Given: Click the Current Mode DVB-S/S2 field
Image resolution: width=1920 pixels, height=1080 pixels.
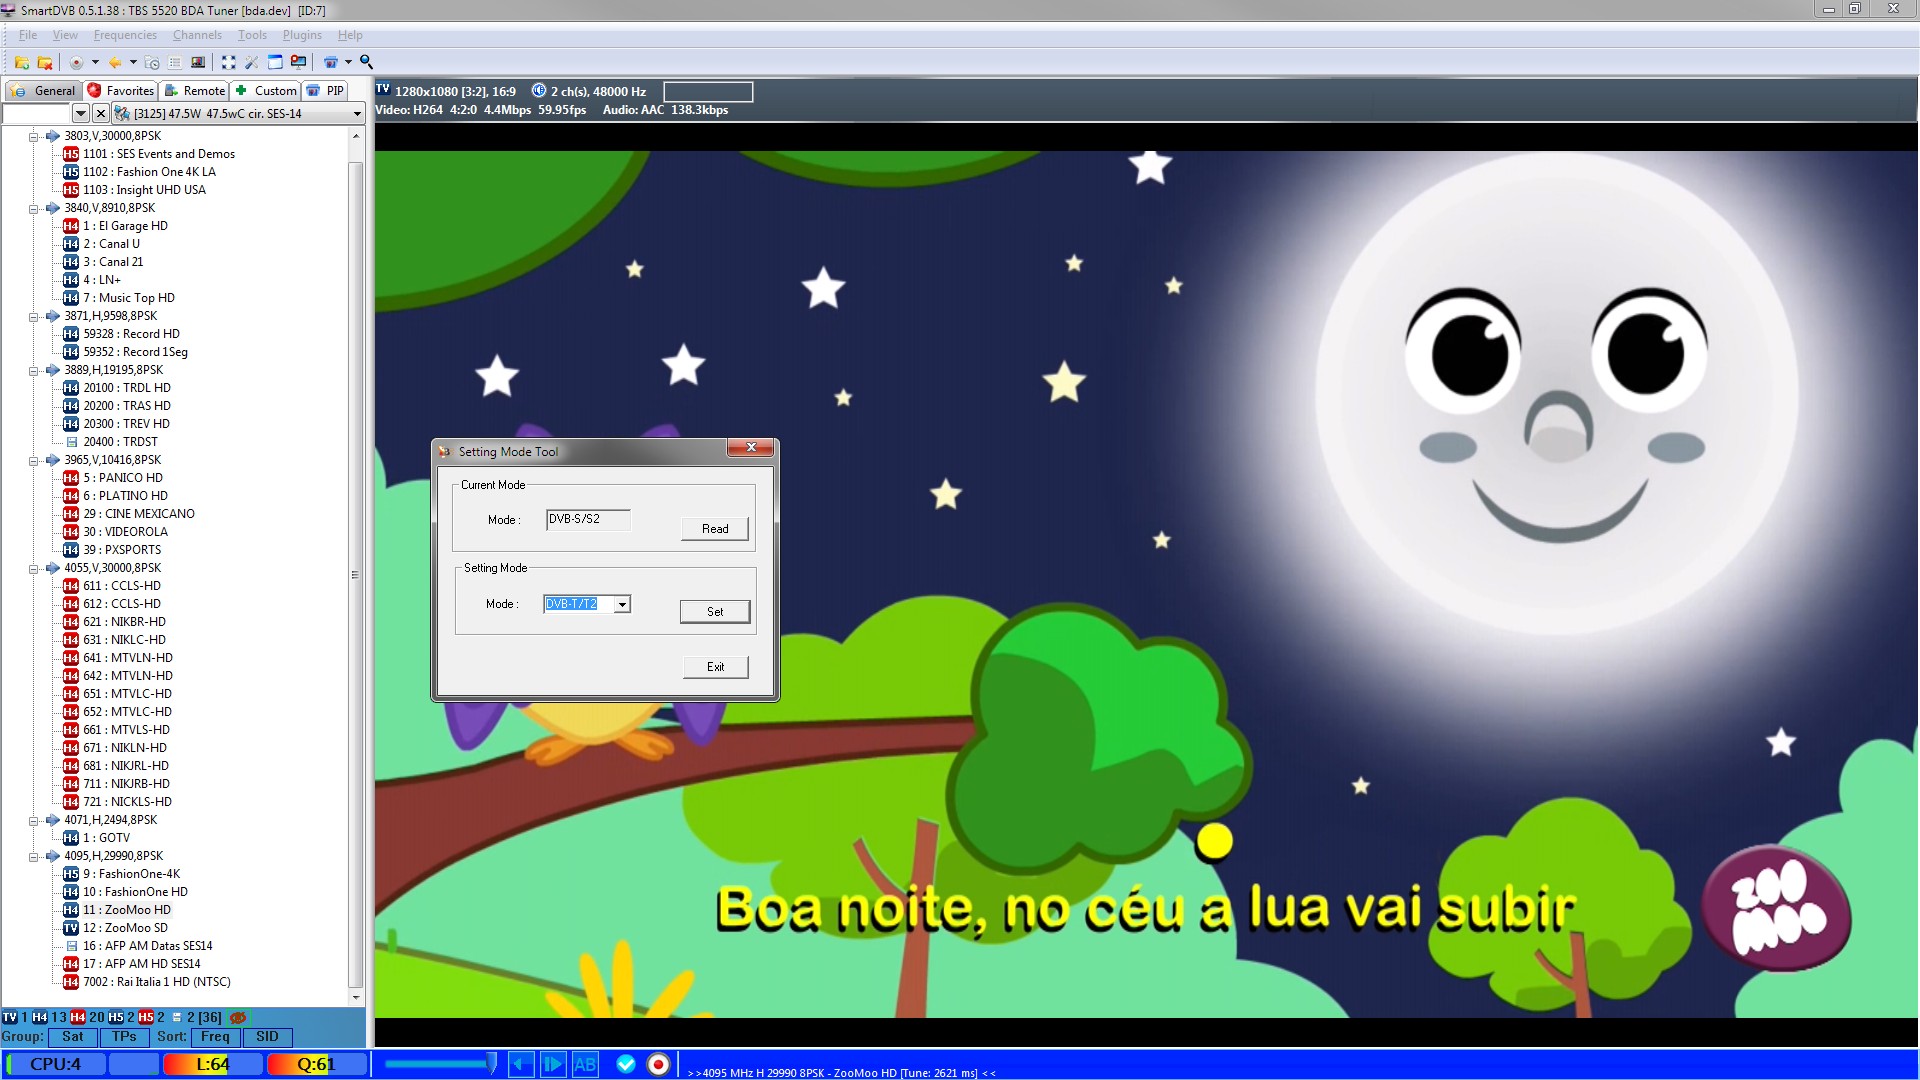Looking at the screenshot, I should click(588, 520).
